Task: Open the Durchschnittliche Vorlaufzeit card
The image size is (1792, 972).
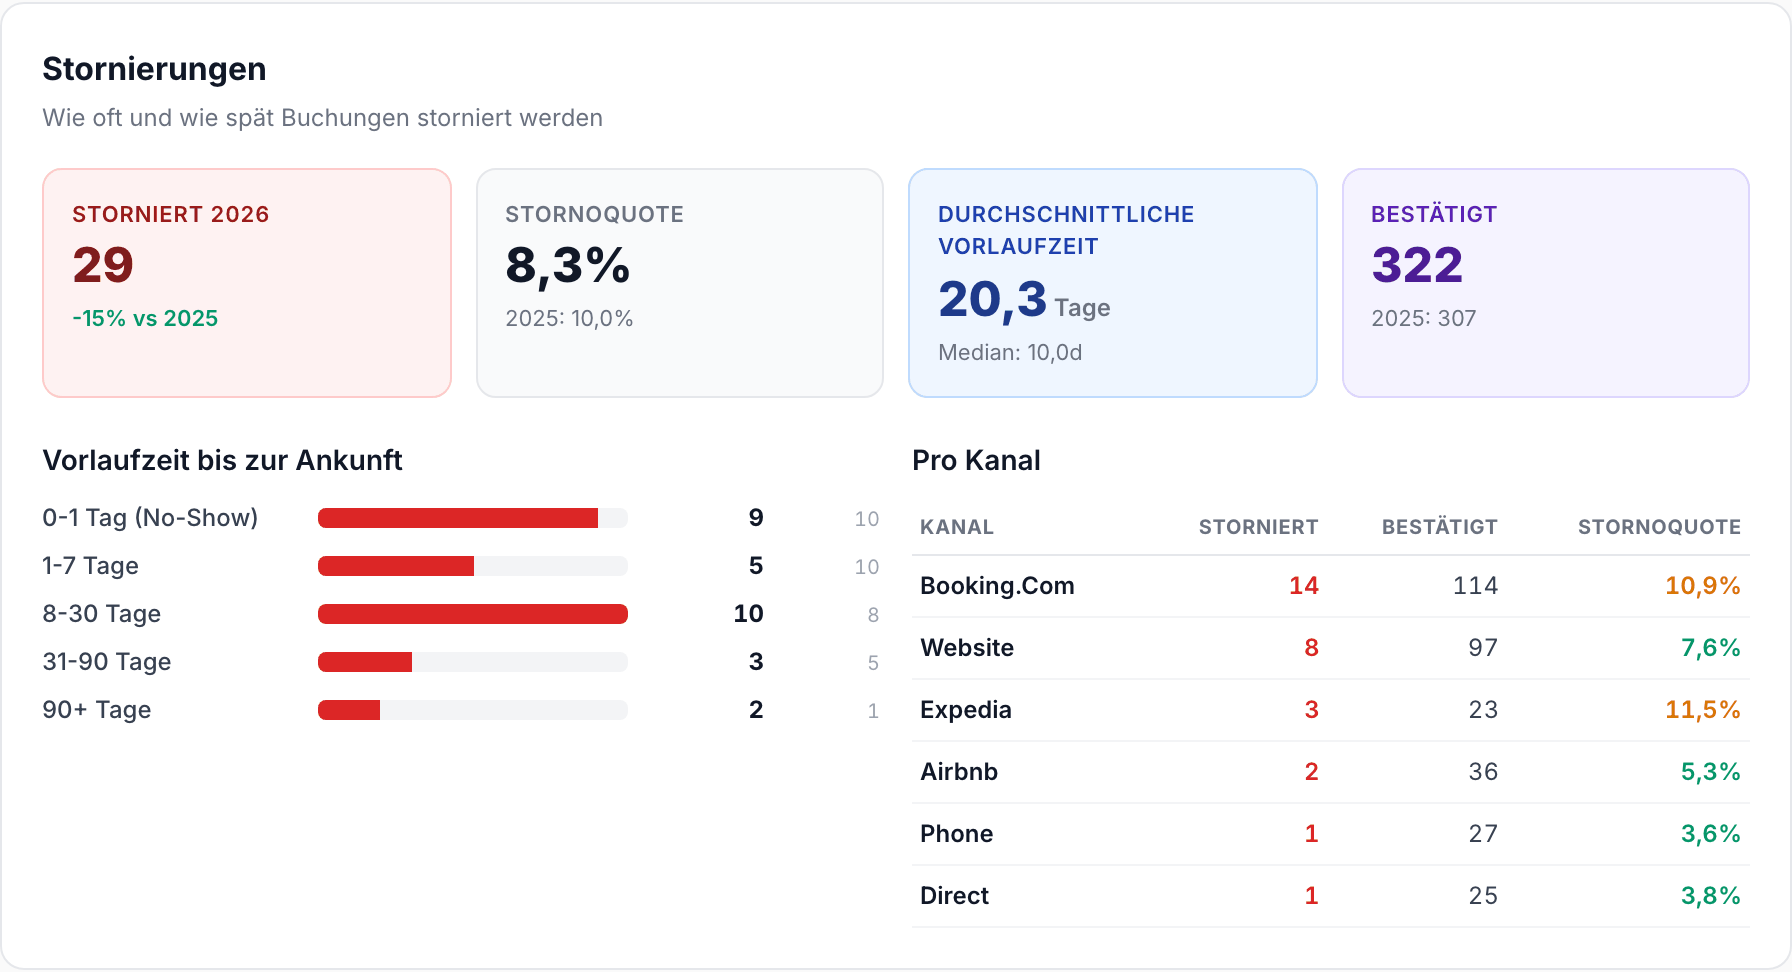Action: 1113,283
